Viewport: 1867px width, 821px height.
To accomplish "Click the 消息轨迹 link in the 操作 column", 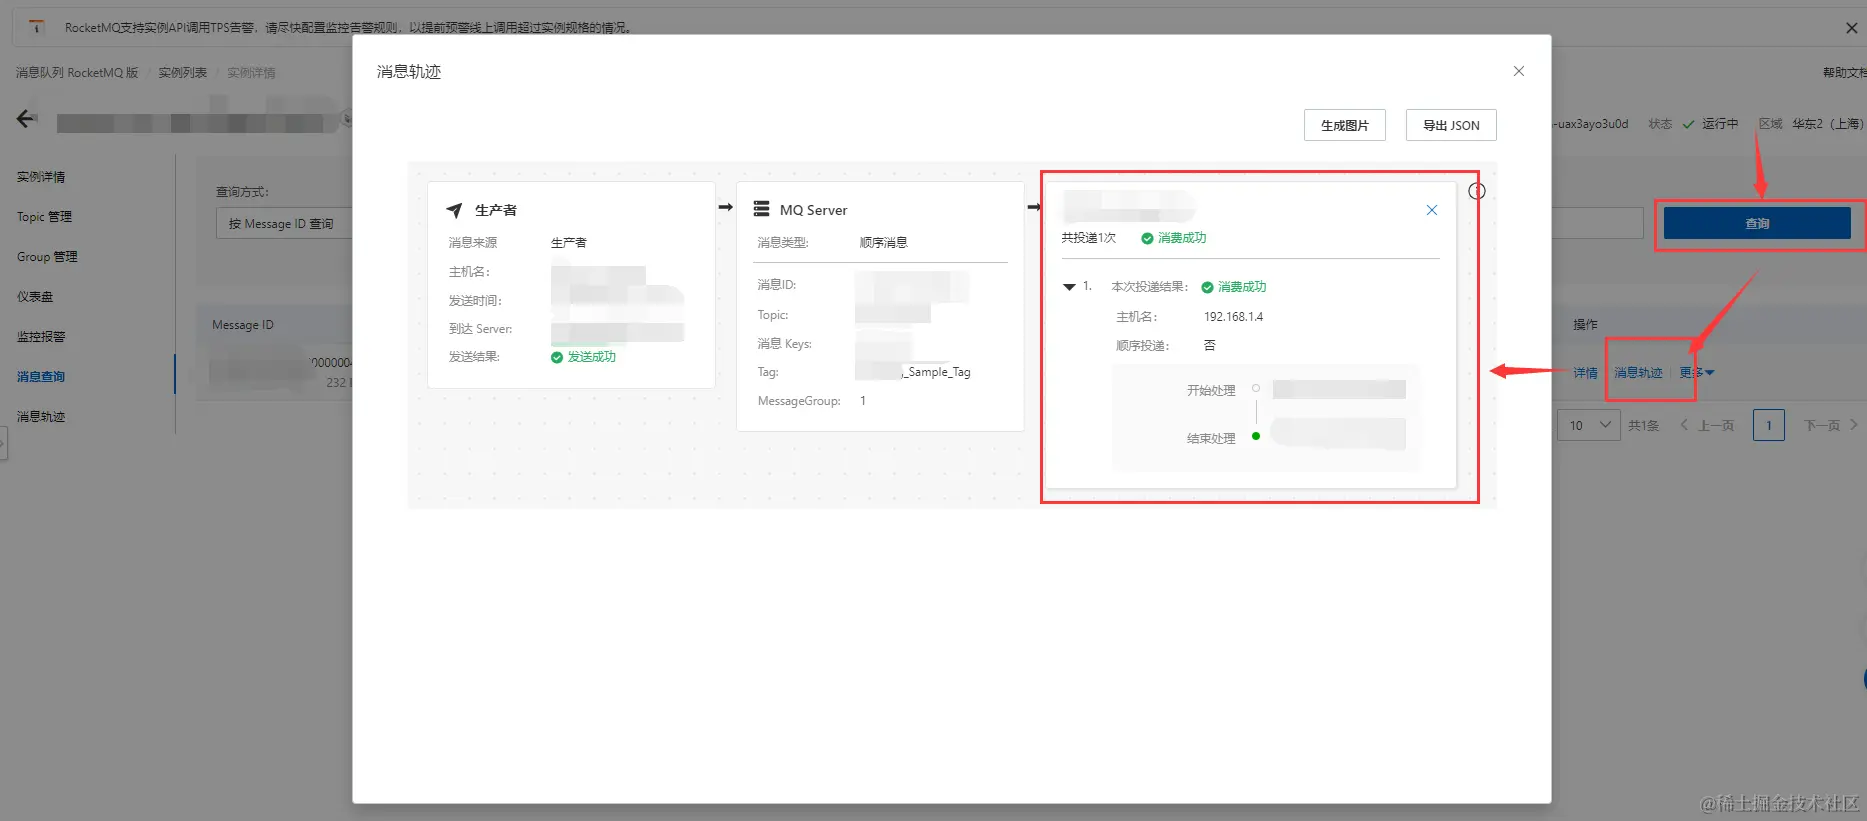I will click(1638, 373).
